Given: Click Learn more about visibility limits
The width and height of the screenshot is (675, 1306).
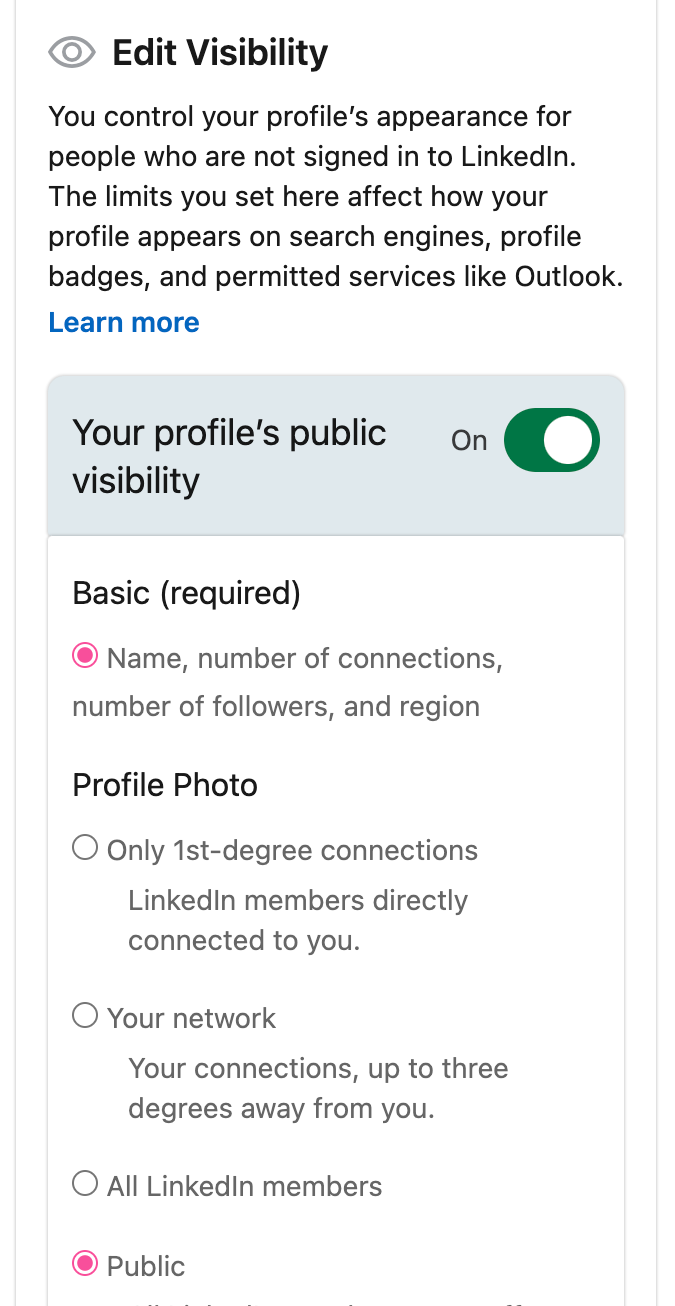Looking at the screenshot, I should [x=123, y=322].
